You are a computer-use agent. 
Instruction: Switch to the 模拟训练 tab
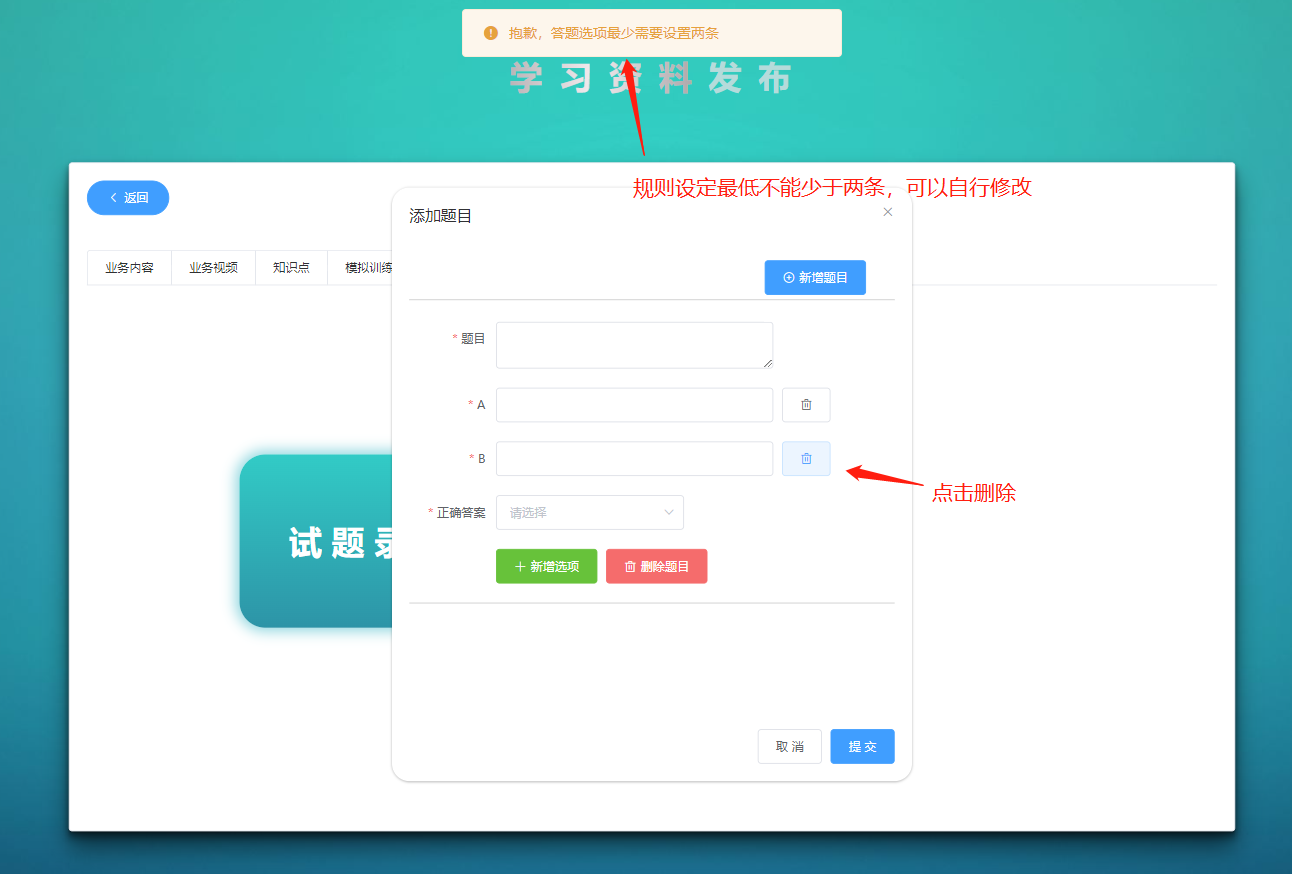(362, 267)
